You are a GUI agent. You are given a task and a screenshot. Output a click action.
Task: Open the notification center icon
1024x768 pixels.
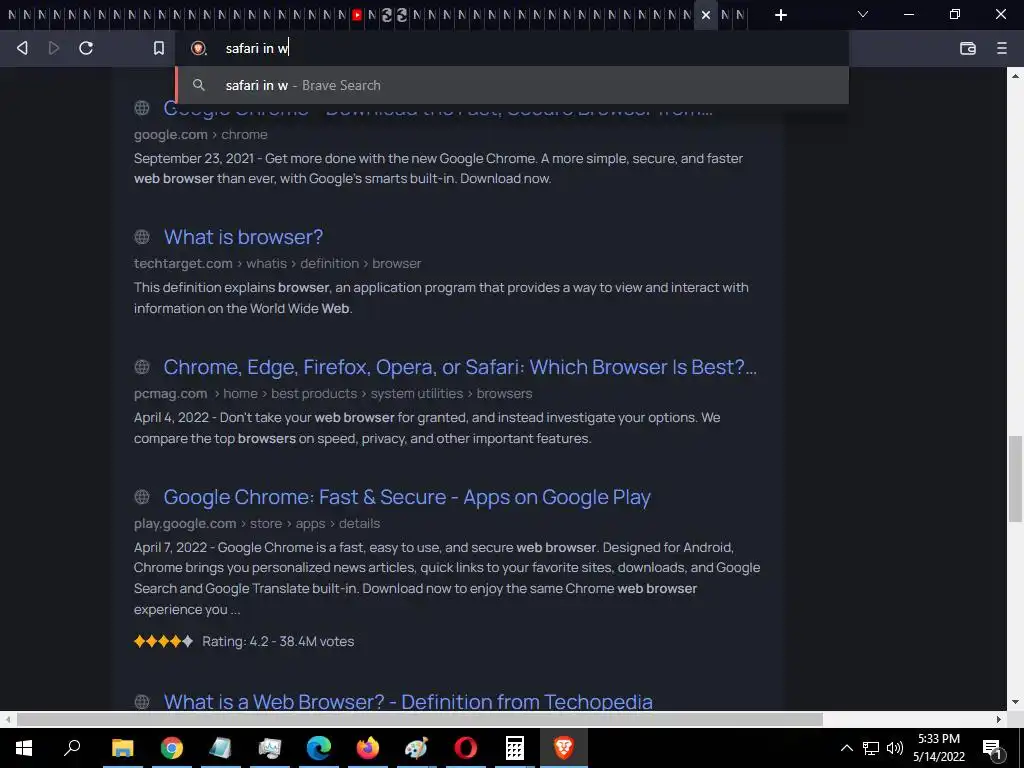(992, 748)
